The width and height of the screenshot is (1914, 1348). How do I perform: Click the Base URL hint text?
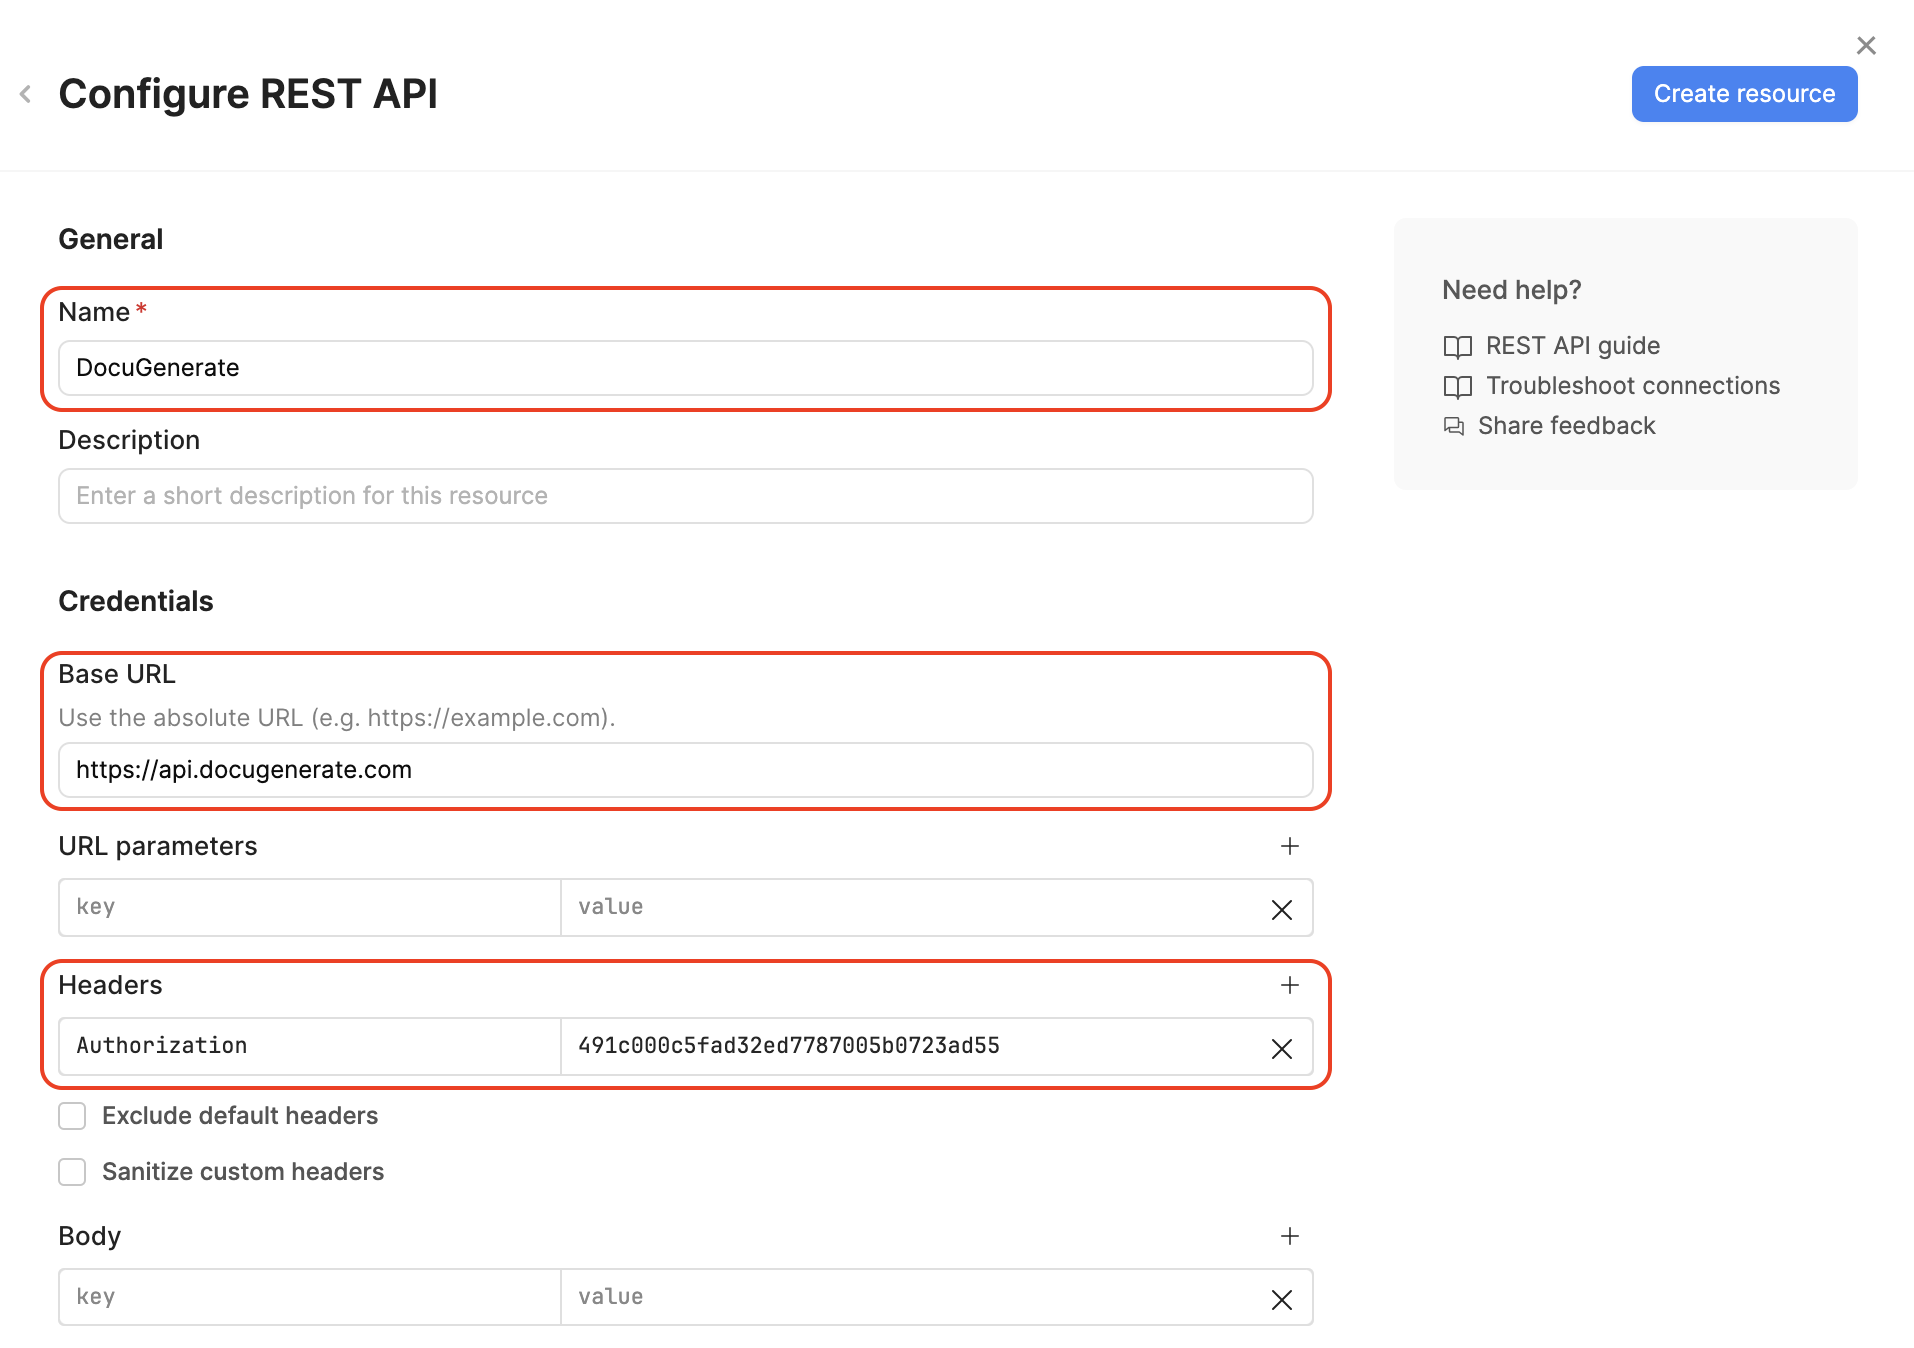point(337,718)
